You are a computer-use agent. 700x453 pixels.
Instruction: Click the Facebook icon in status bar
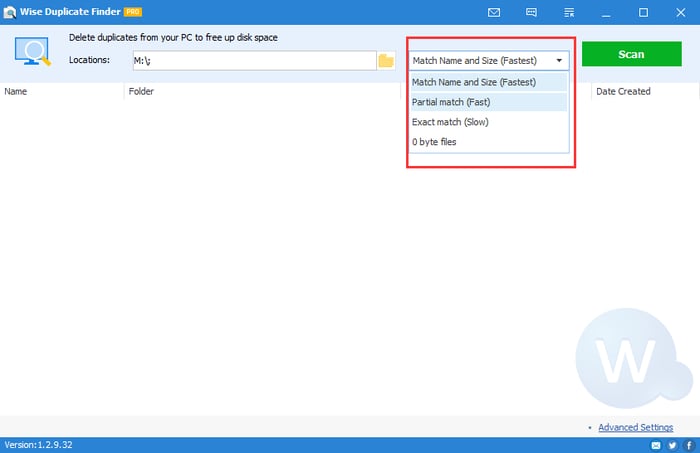point(689,444)
